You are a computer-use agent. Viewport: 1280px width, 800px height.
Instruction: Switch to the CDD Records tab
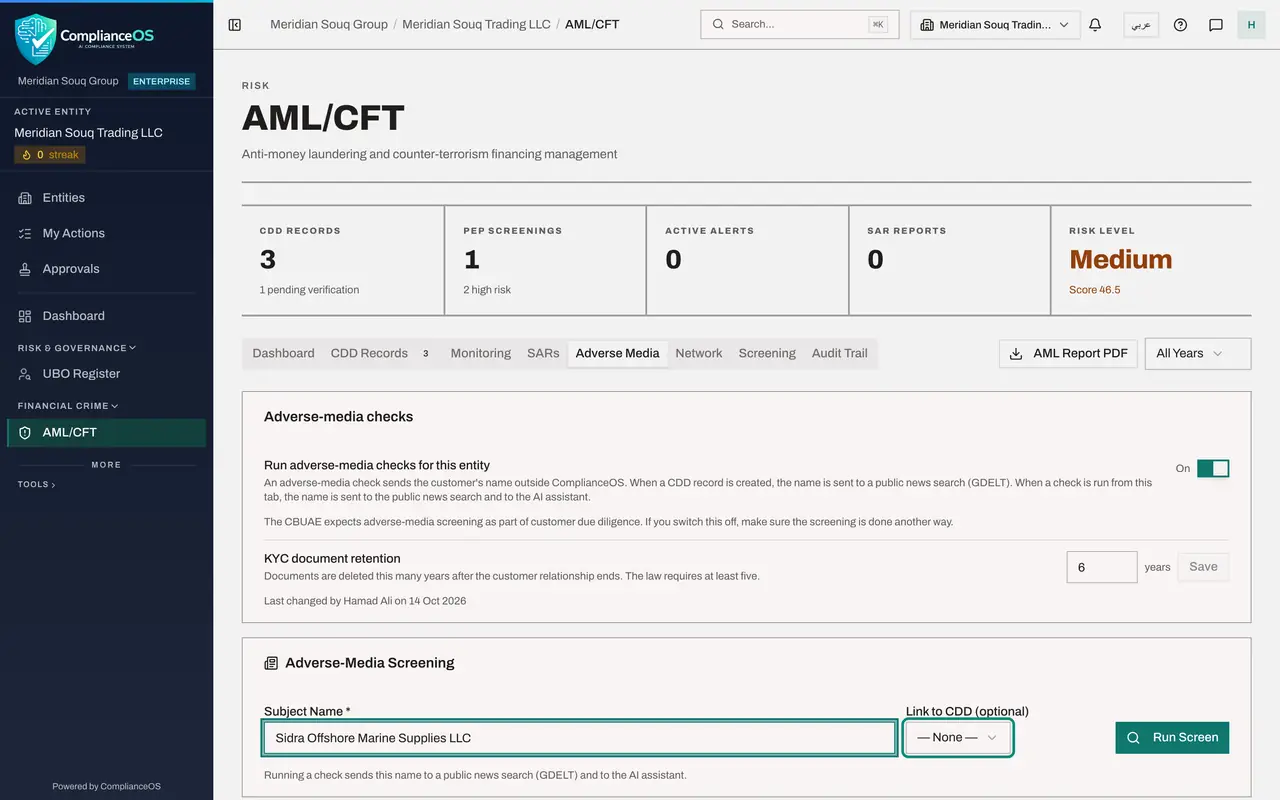pyautogui.click(x=381, y=353)
